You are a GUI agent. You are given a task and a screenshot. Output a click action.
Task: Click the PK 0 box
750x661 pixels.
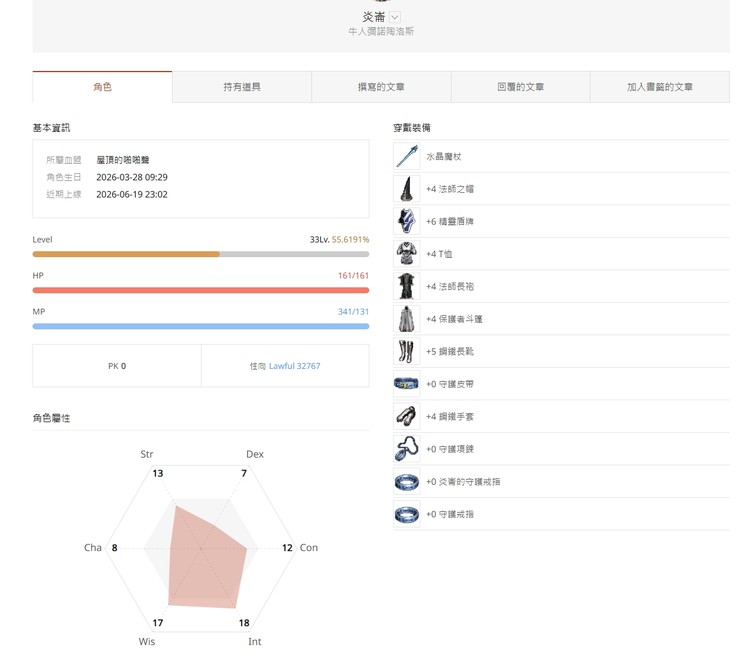coord(117,366)
